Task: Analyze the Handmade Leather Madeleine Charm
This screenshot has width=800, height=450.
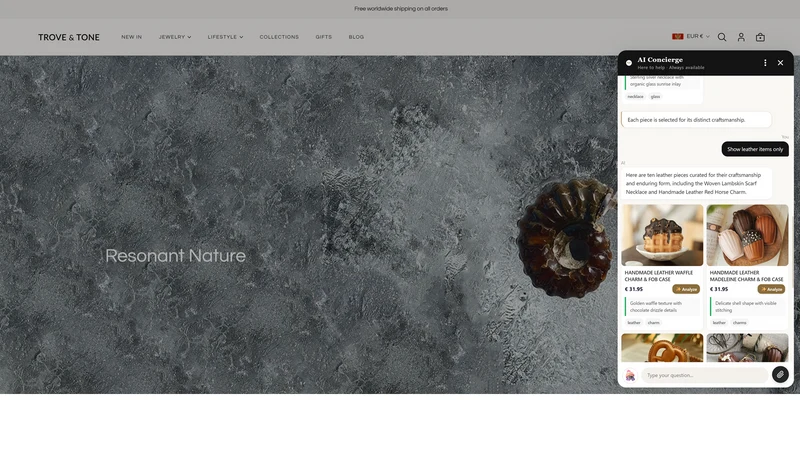Action: (771, 289)
